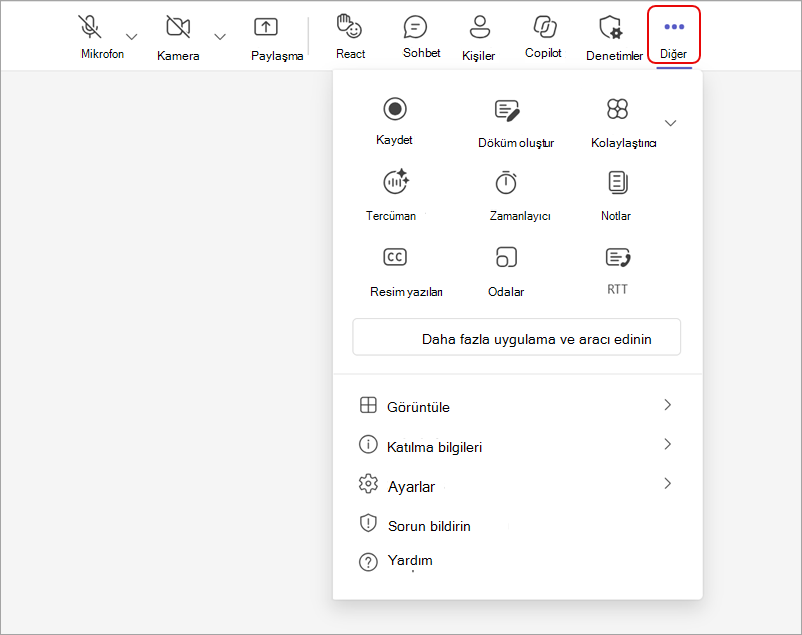The height and width of the screenshot is (635, 802).
Task: Start the Zamanlayıcı timer icon
Action: tap(506, 183)
